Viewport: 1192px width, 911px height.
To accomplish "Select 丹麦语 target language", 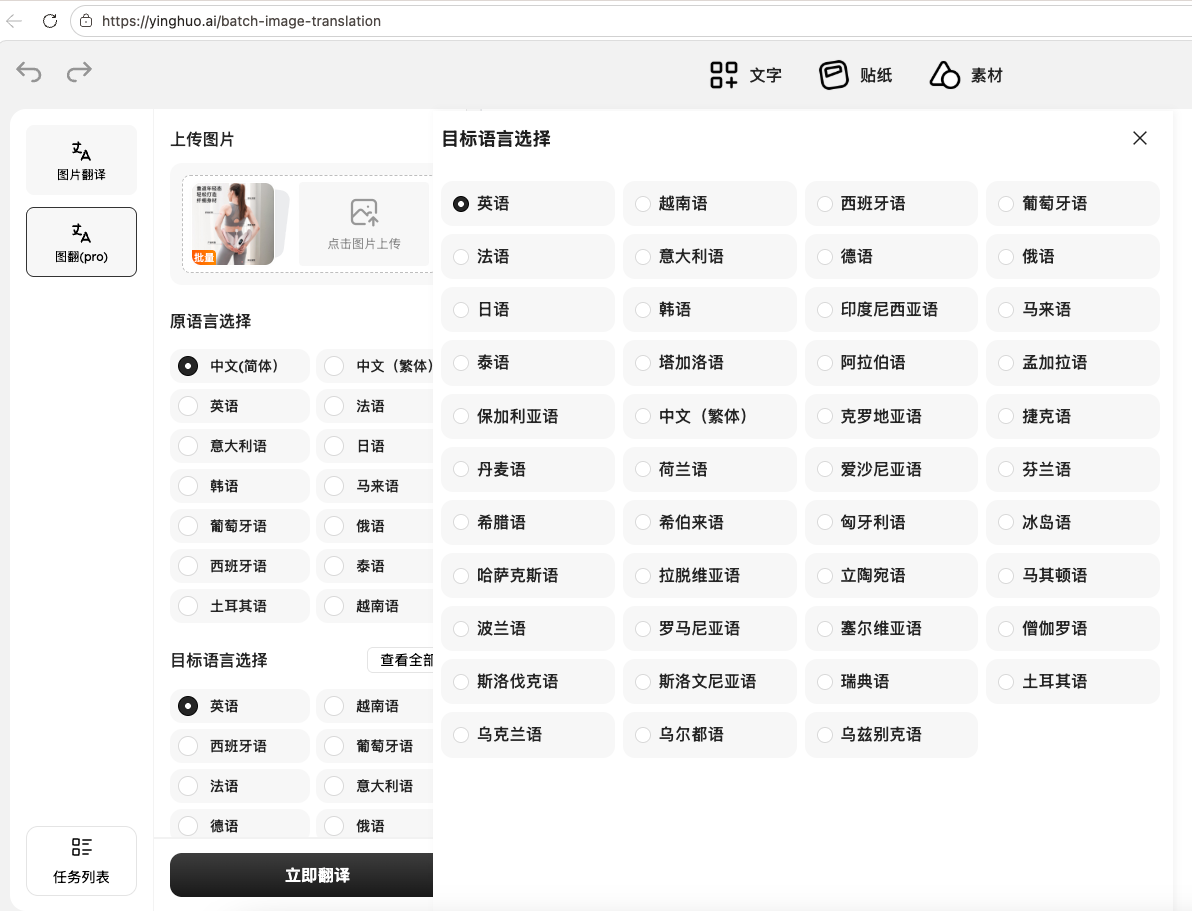I will pyautogui.click(x=528, y=469).
